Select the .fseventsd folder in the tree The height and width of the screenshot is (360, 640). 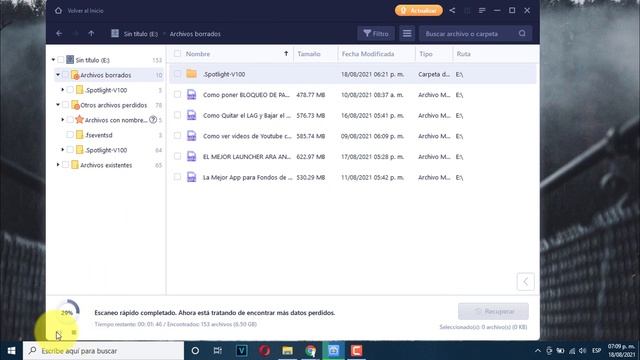(x=99, y=135)
